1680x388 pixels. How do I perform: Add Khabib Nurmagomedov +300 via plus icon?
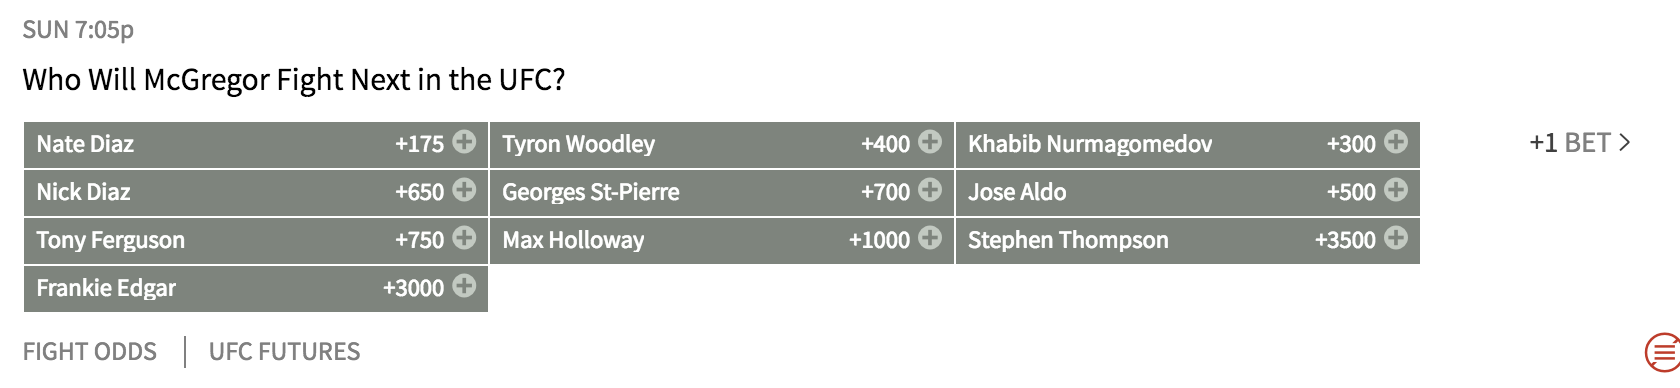coord(1396,142)
